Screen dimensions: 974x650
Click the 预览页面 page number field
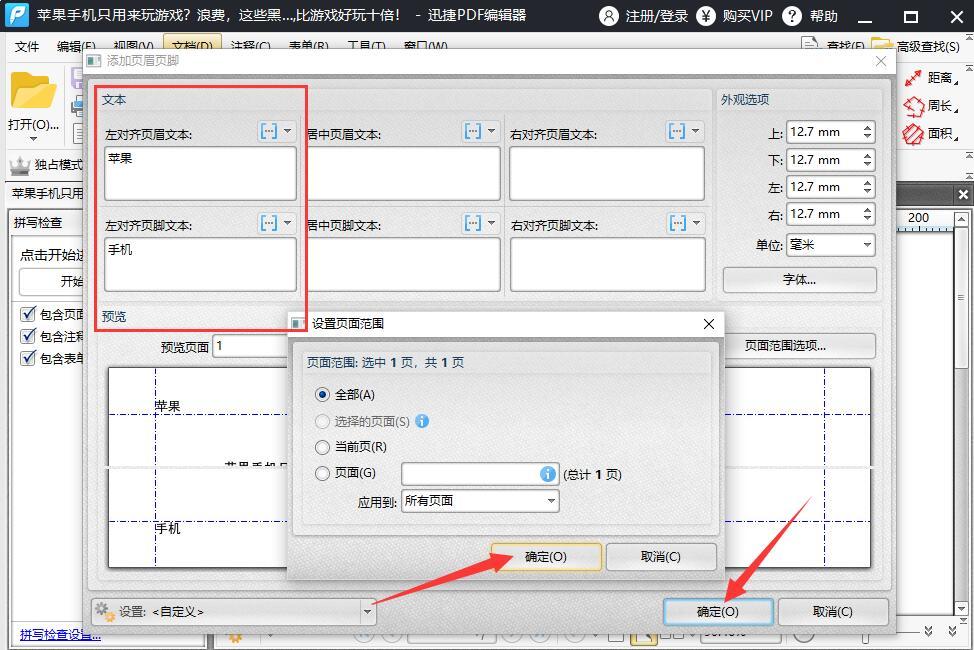click(x=251, y=346)
